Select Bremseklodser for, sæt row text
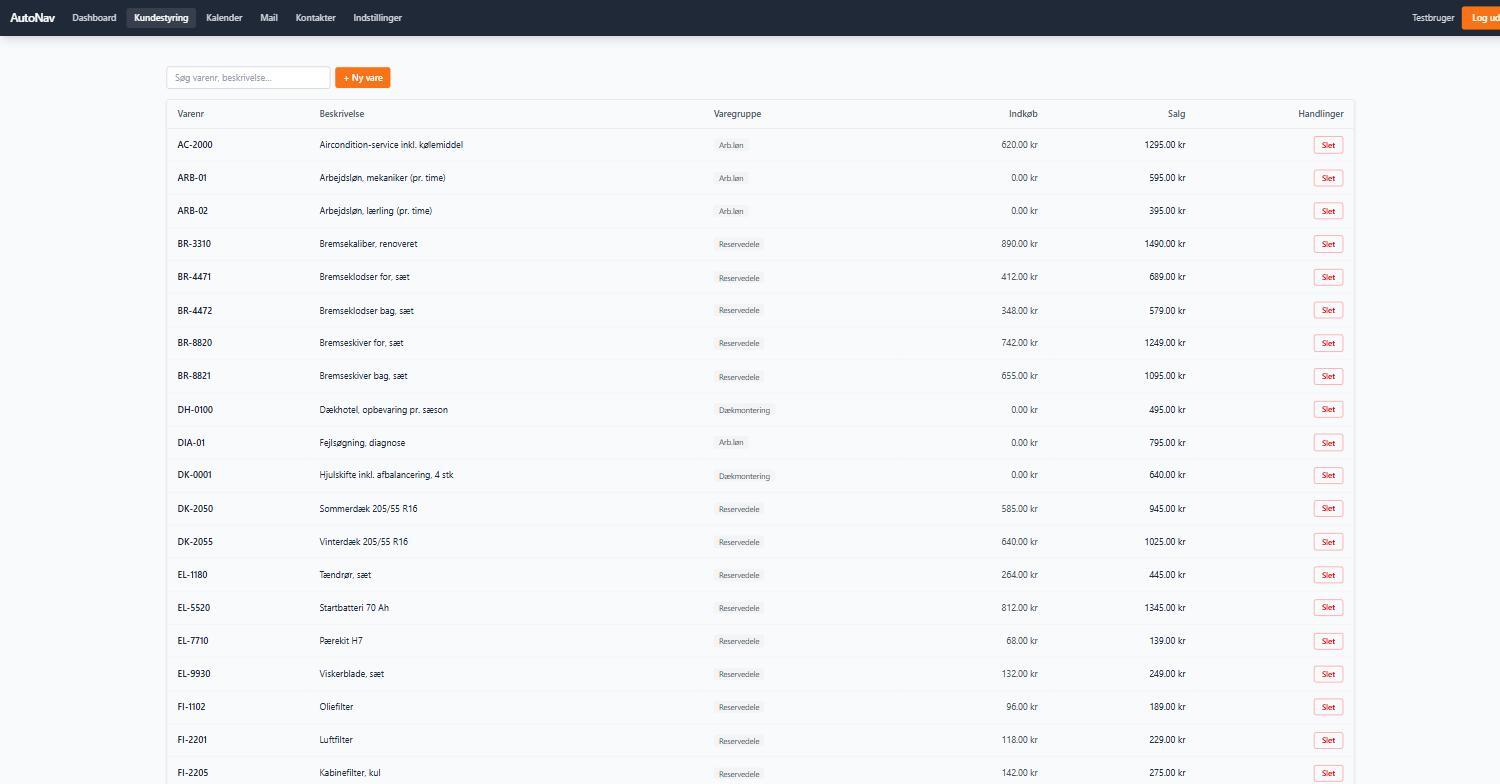This screenshot has width=1500, height=784. click(364, 277)
